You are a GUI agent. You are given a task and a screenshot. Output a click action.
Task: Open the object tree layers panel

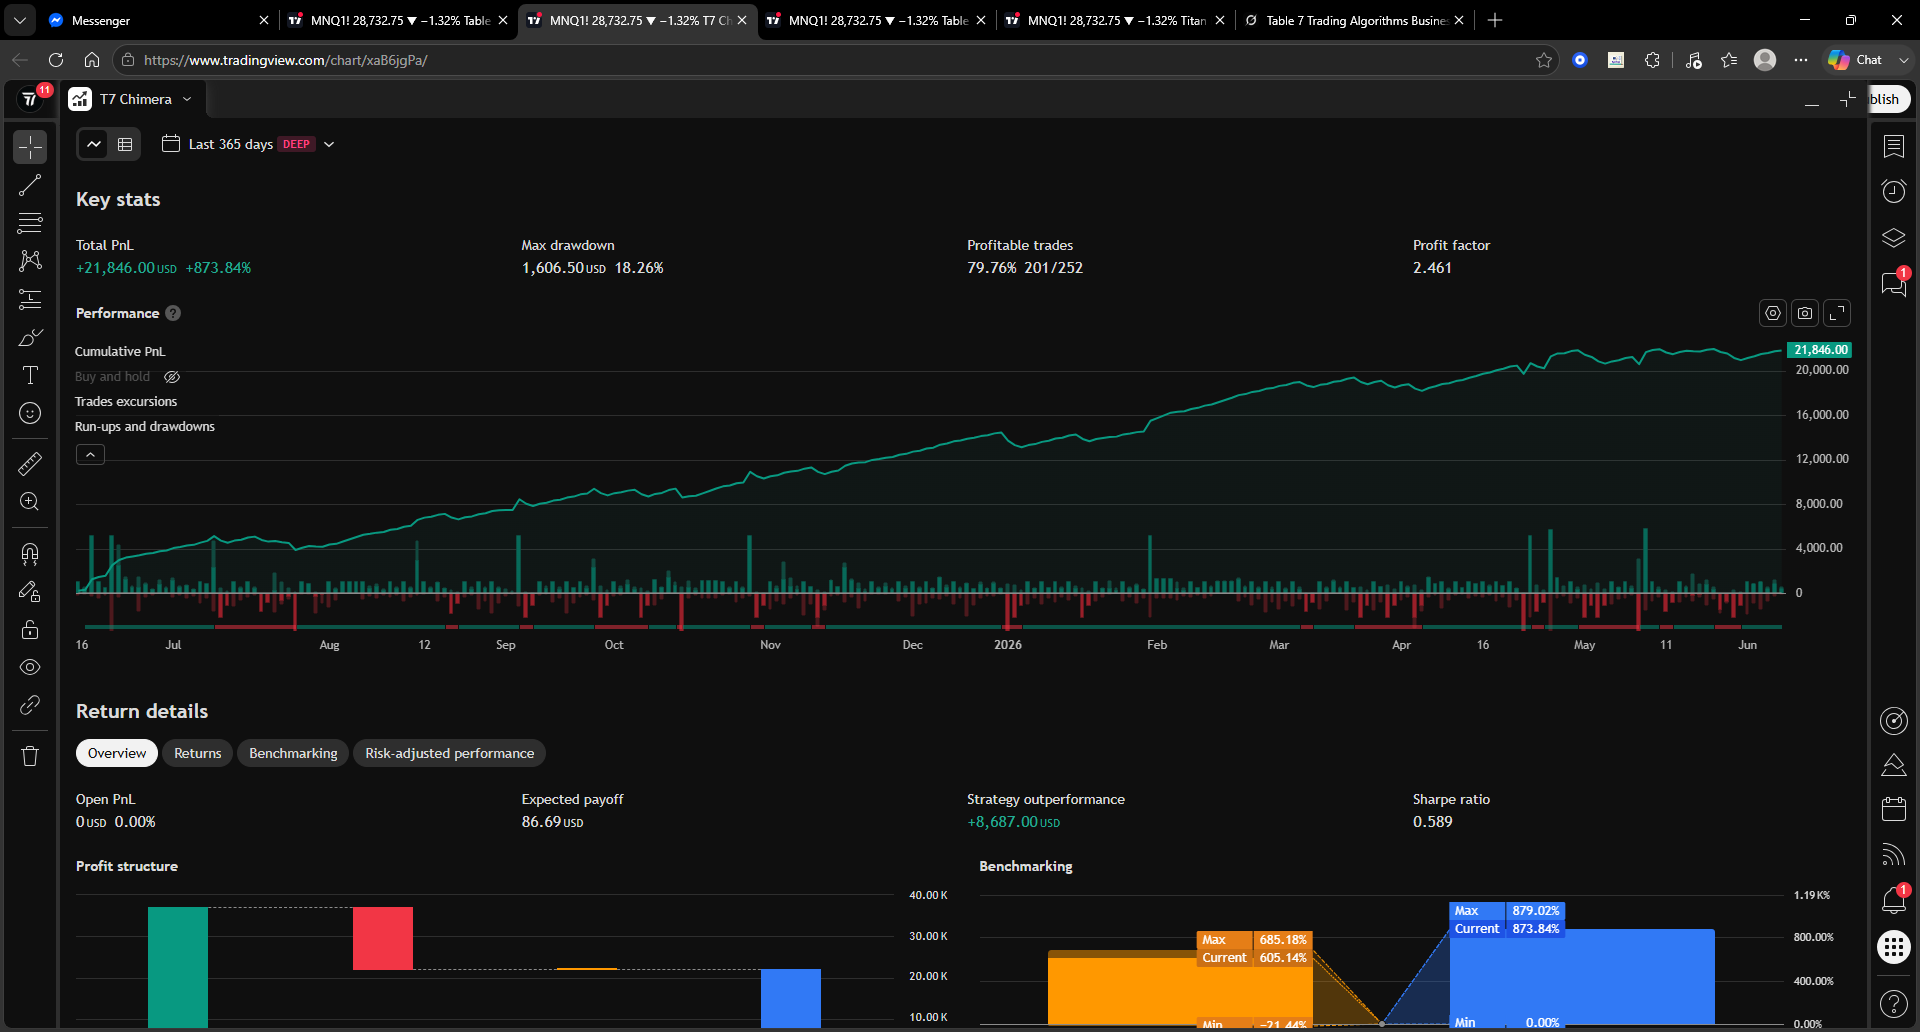(1894, 238)
